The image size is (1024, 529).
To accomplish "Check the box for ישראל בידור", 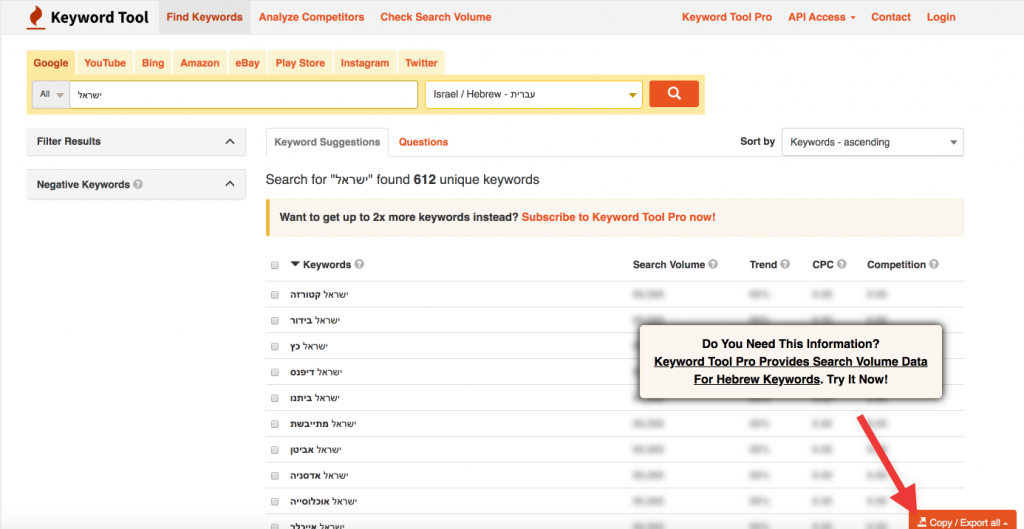I will (275, 321).
